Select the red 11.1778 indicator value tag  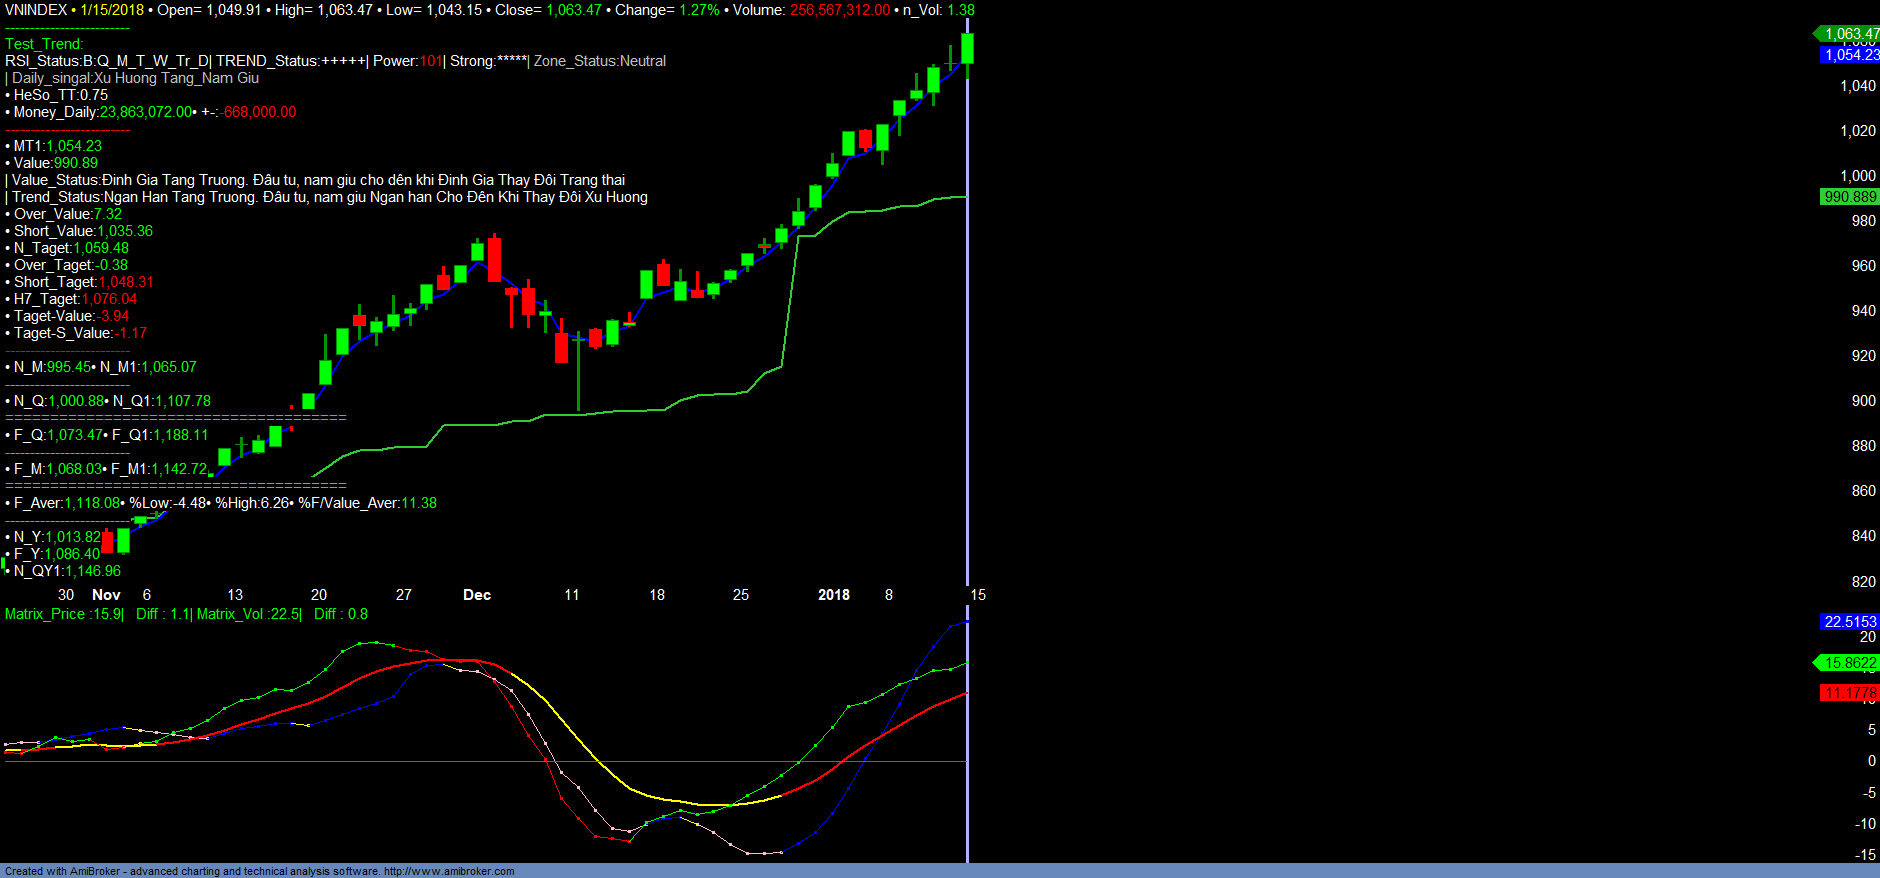[1850, 693]
